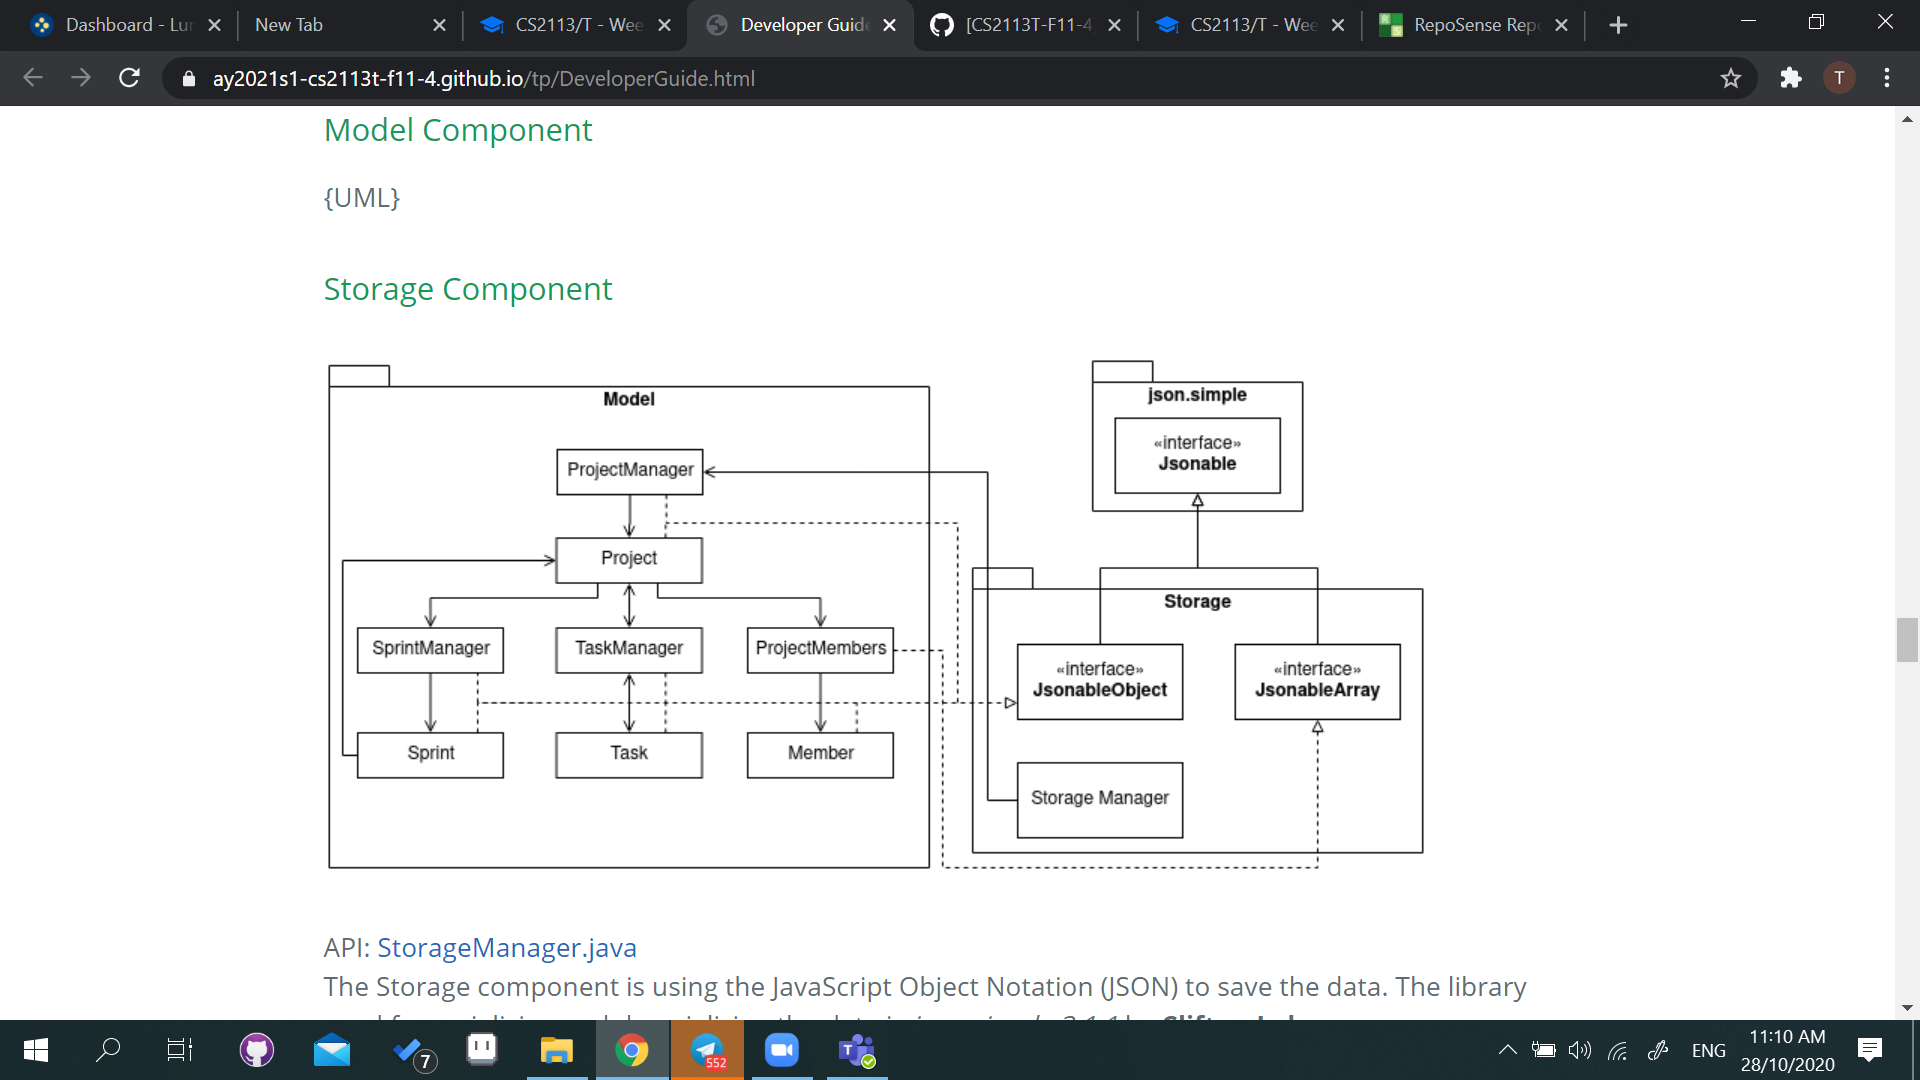Open the Chrome profile avatar T
The height and width of the screenshot is (1080, 1920).
[1839, 78]
